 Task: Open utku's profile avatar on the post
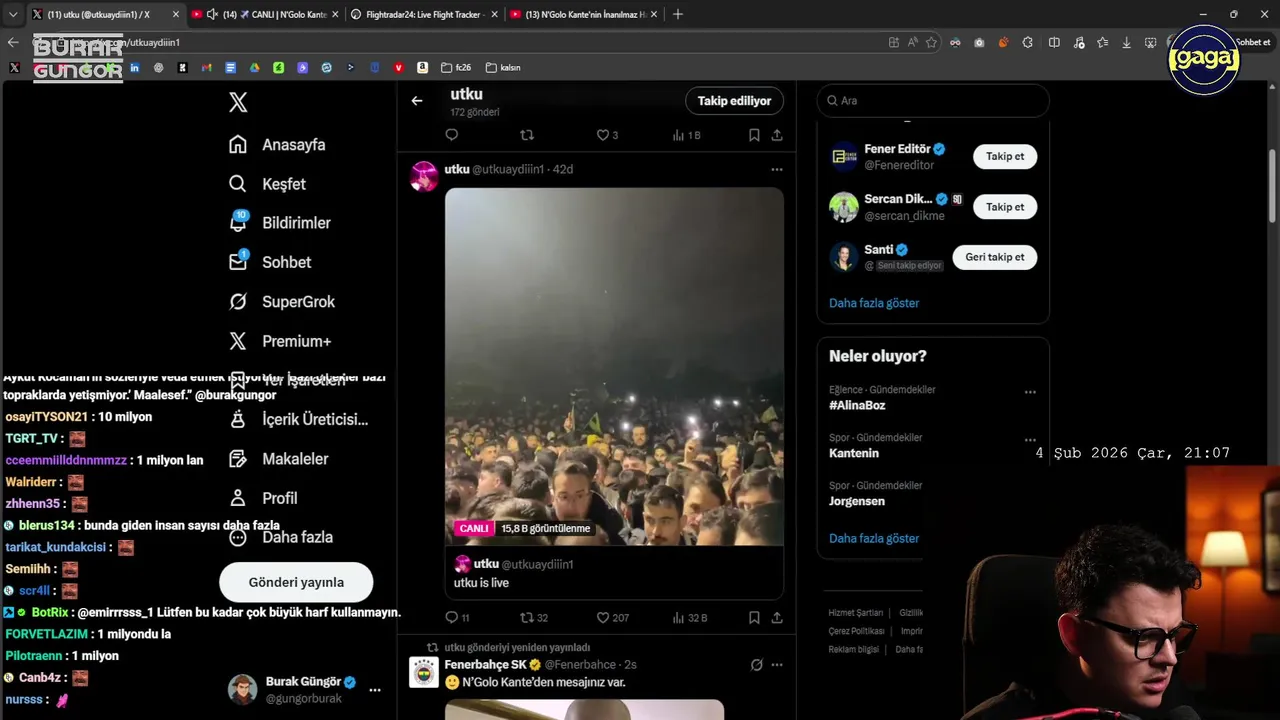point(424,176)
